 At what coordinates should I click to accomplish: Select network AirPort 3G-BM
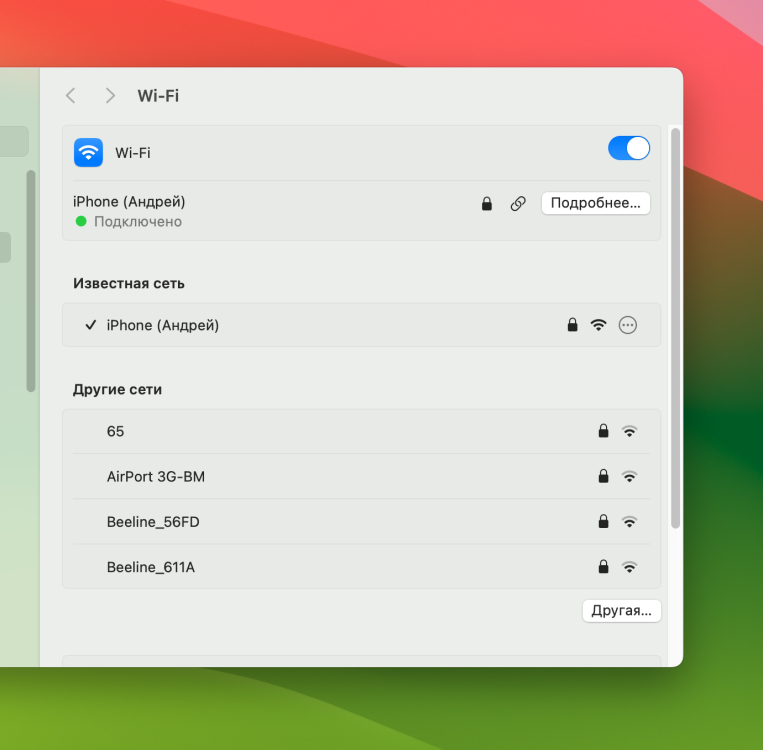(361, 476)
